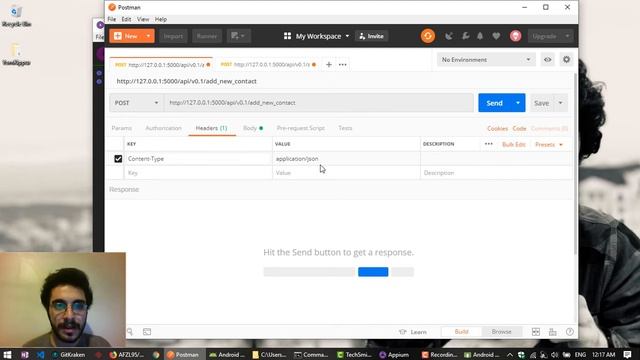
Task: Open manage environments gear icon
Action: click(567, 60)
